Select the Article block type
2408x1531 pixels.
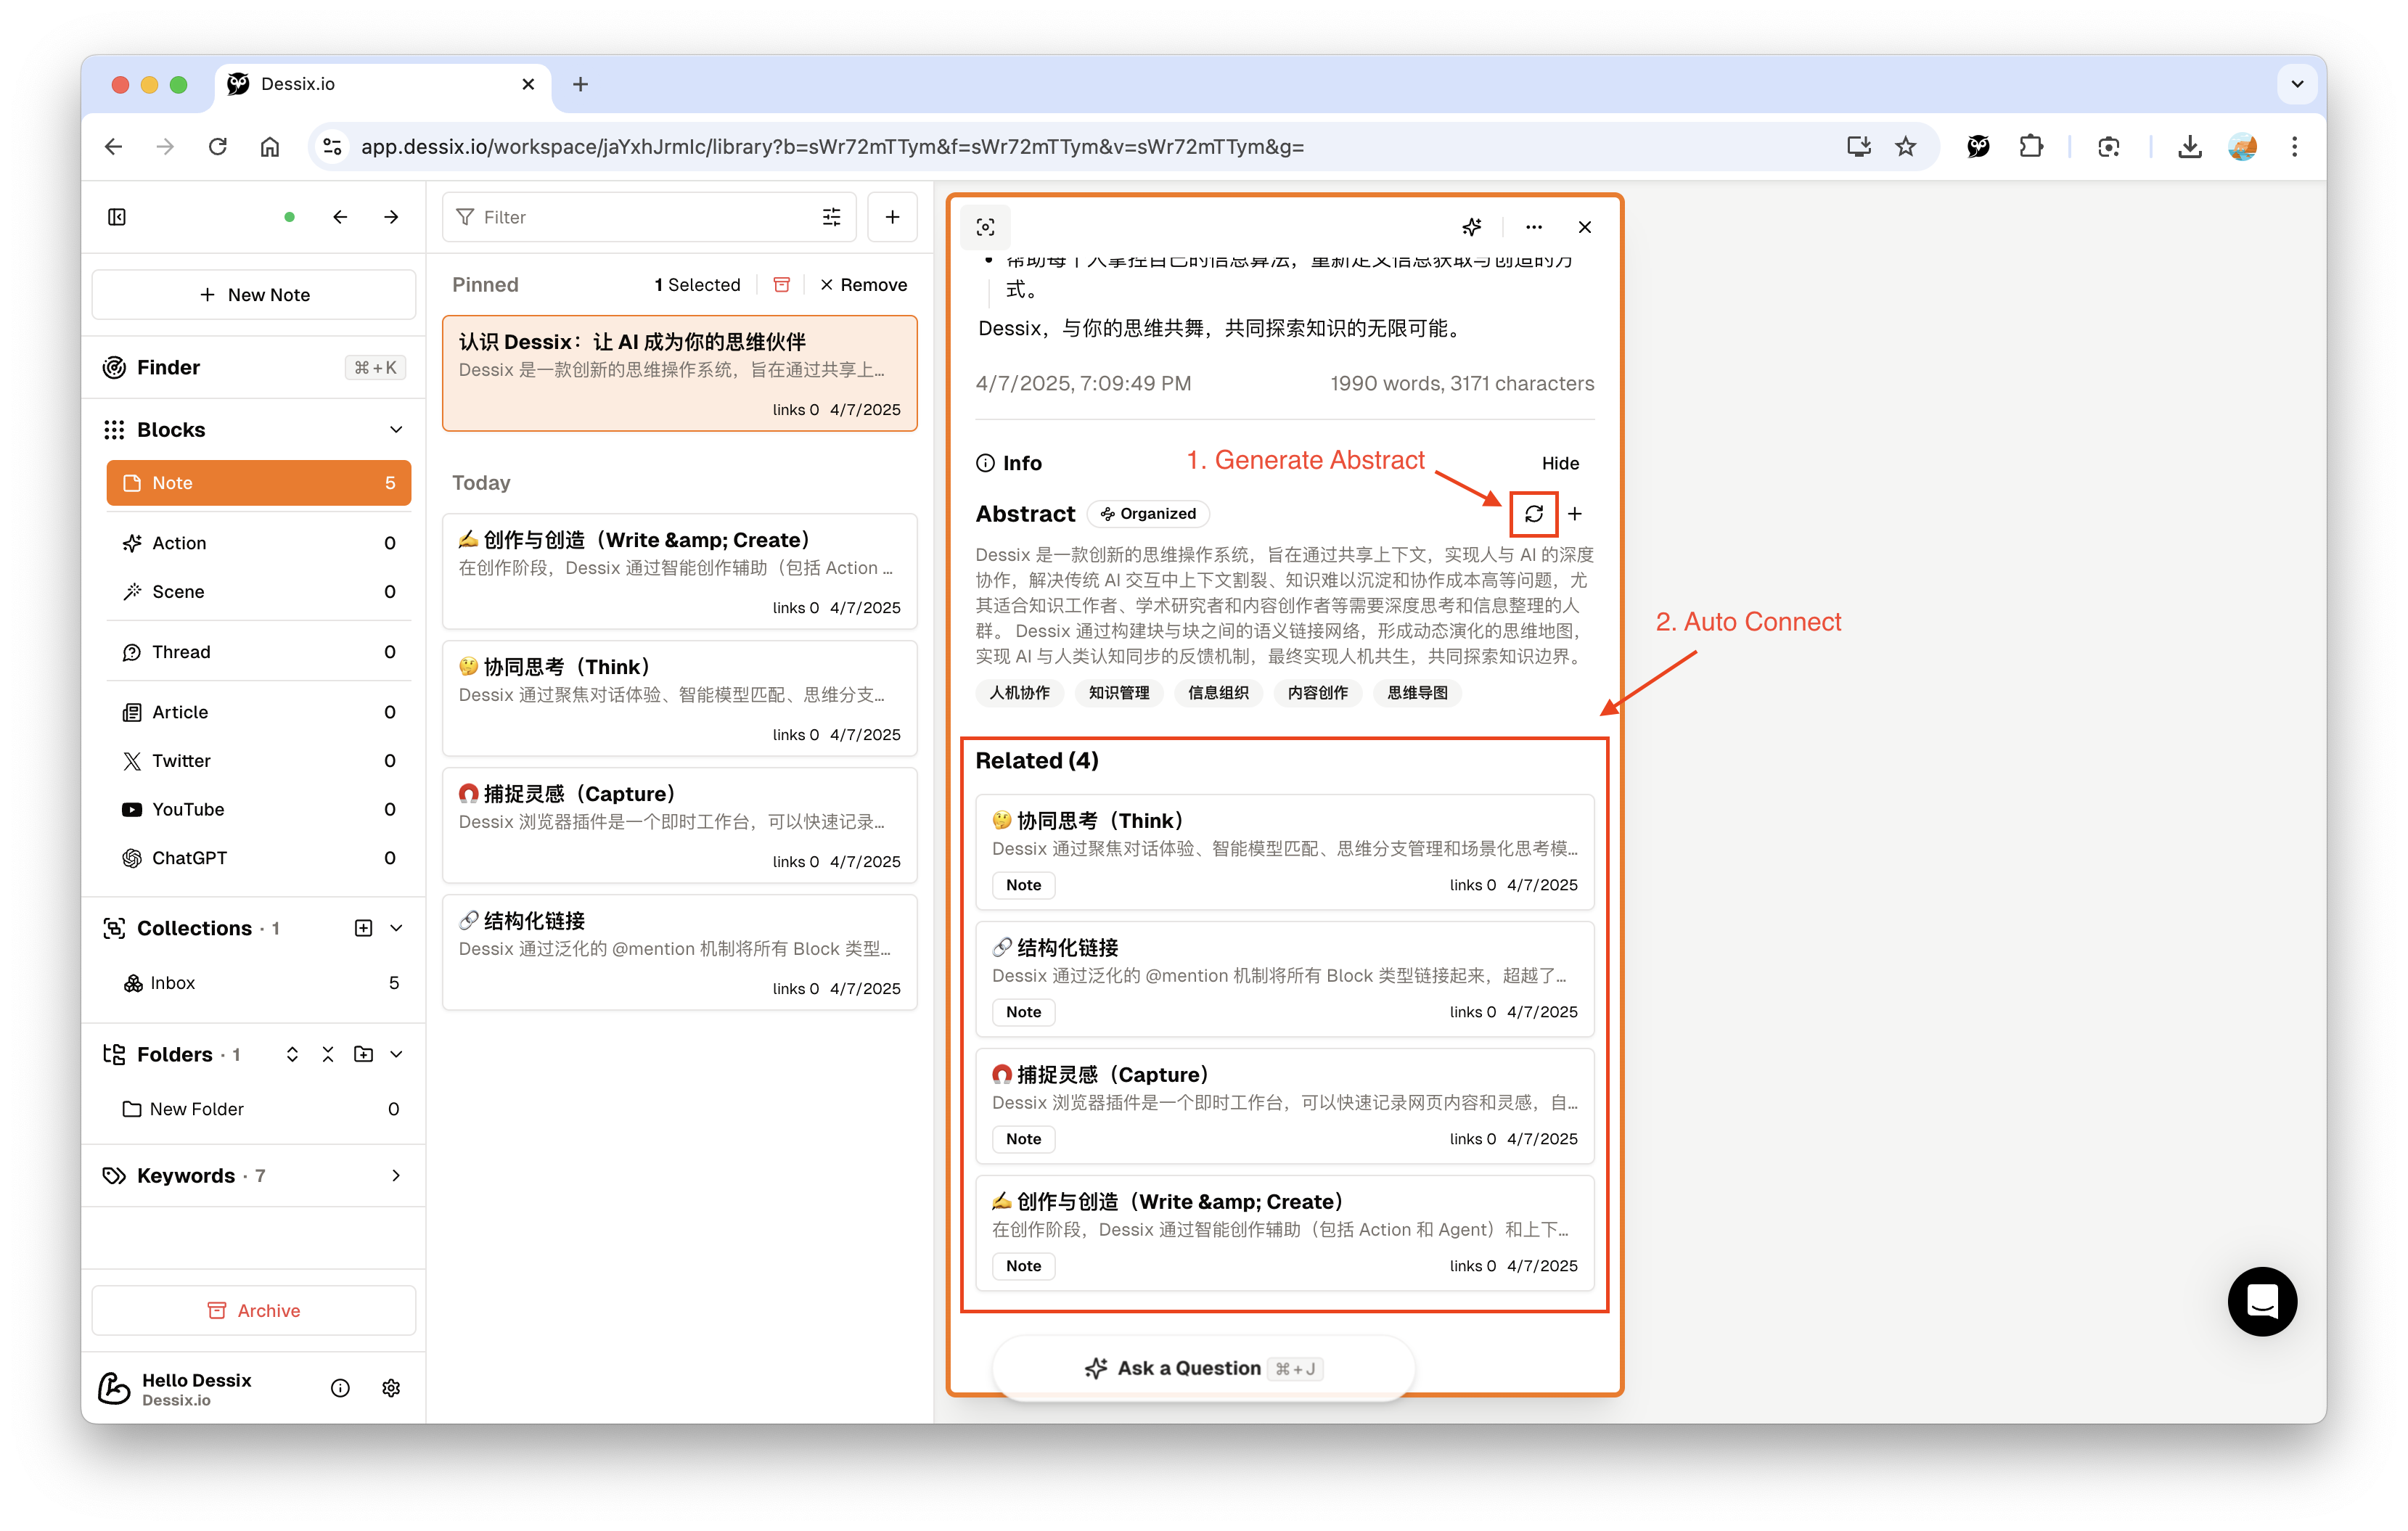180,712
